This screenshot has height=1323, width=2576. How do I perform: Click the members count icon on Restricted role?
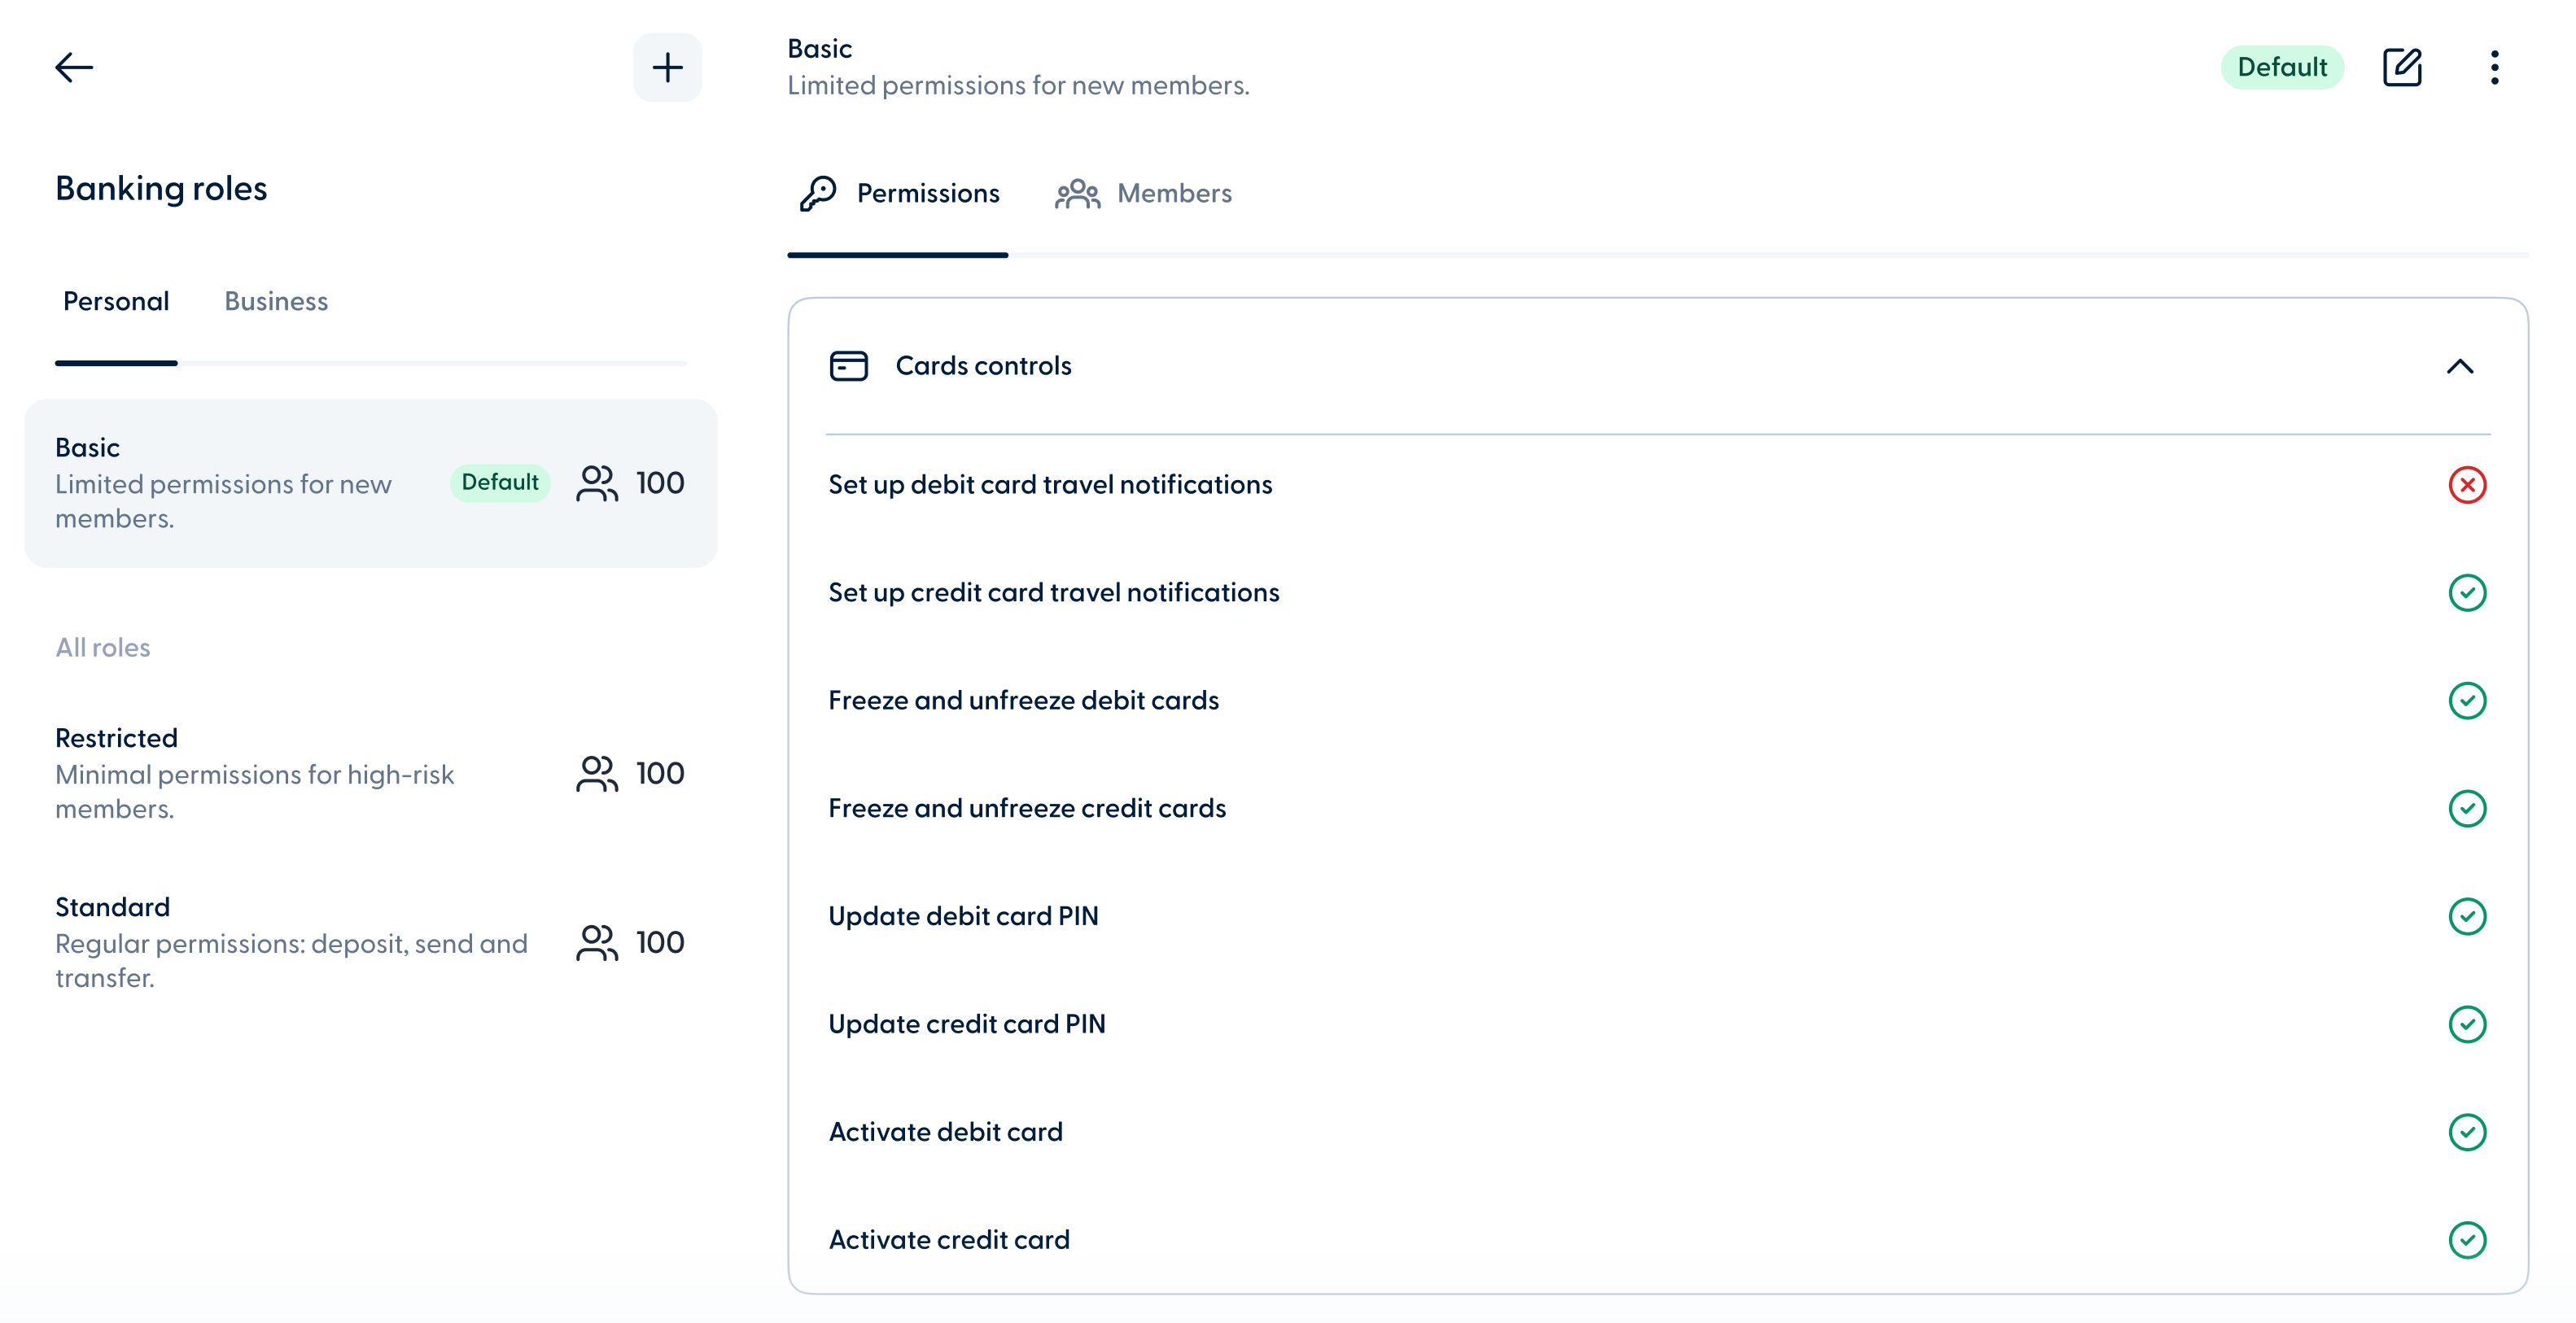click(597, 773)
